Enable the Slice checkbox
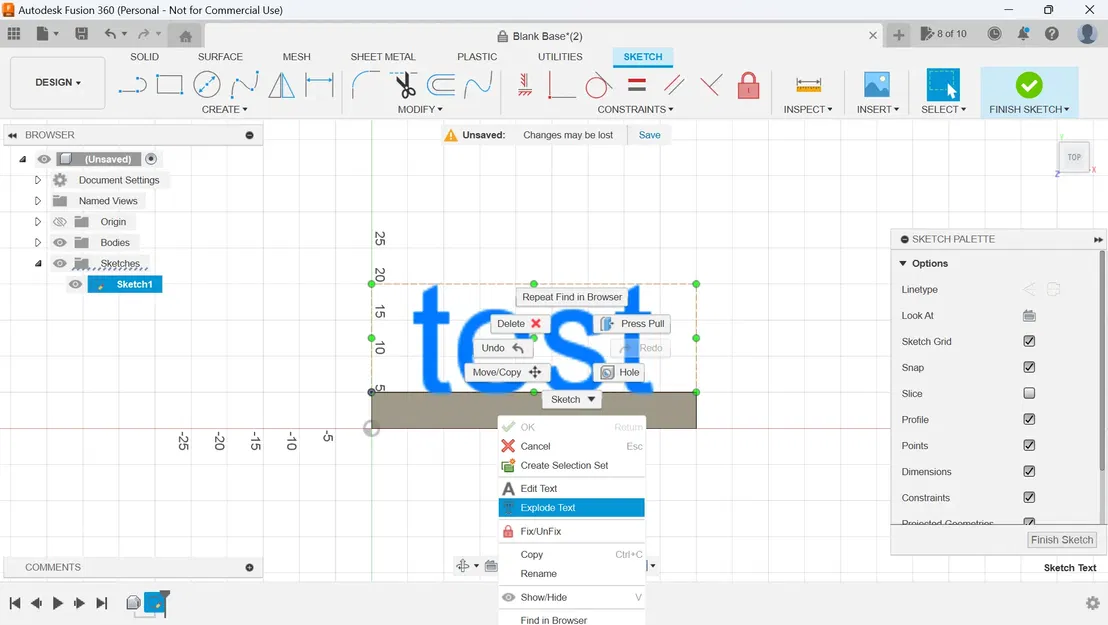 [1029, 393]
